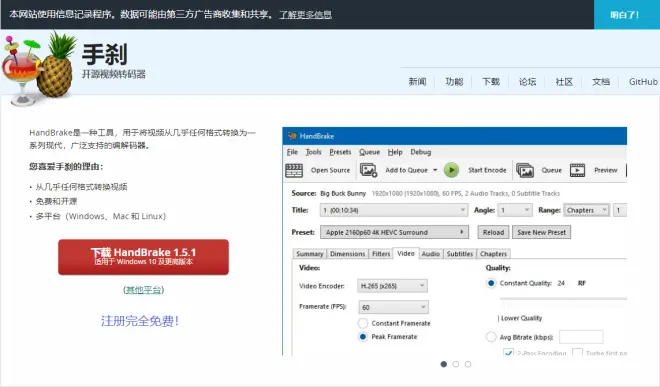
Task: Choose the Constant Framerate option
Action: click(362, 323)
